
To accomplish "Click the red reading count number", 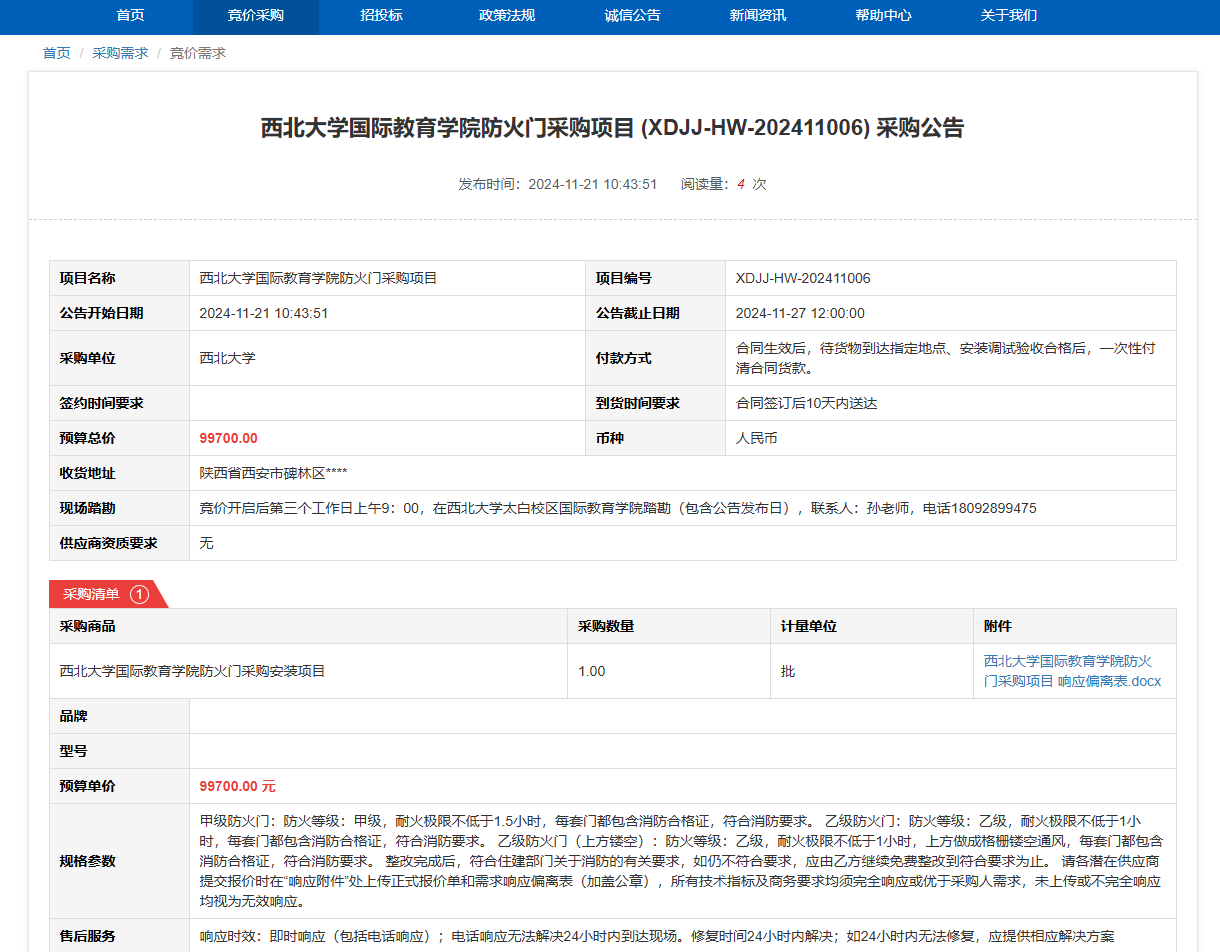I will pyautogui.click(x=741, y=184).
